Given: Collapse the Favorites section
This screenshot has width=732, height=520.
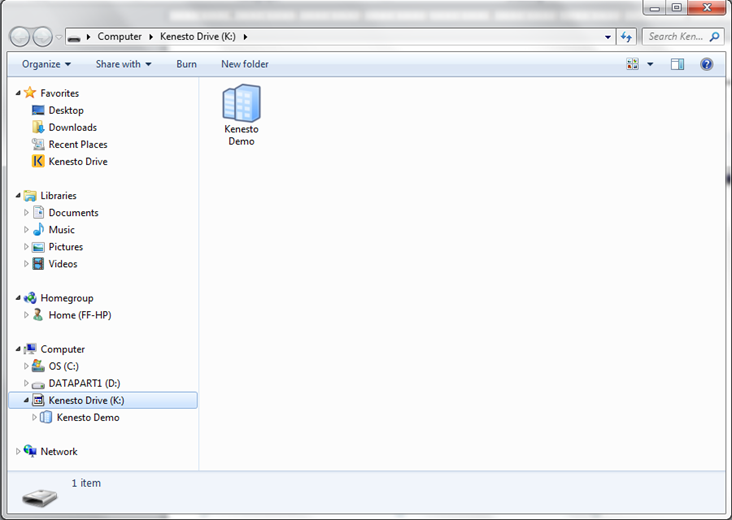Looking at the screenshot, I should tap(18, 93).
